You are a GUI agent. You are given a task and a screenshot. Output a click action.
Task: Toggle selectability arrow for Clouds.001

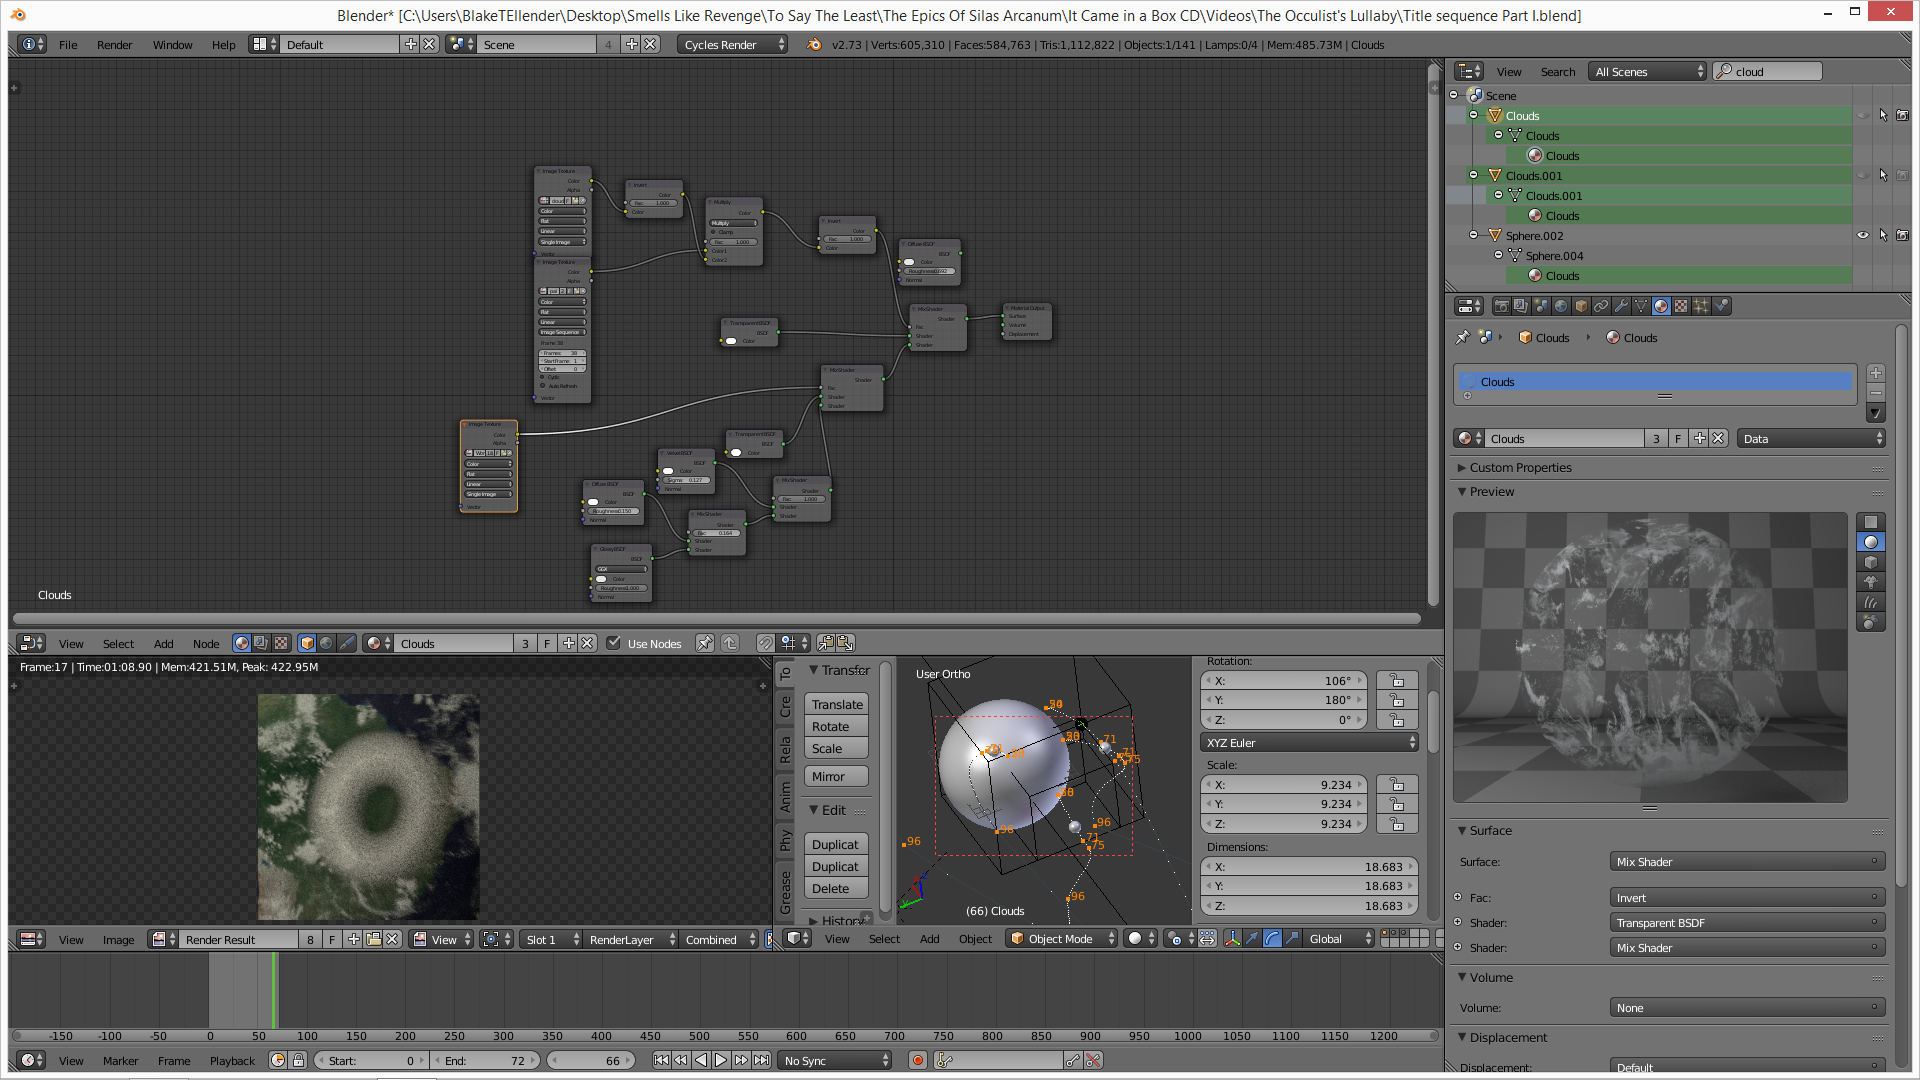(x=1883, y=176)
